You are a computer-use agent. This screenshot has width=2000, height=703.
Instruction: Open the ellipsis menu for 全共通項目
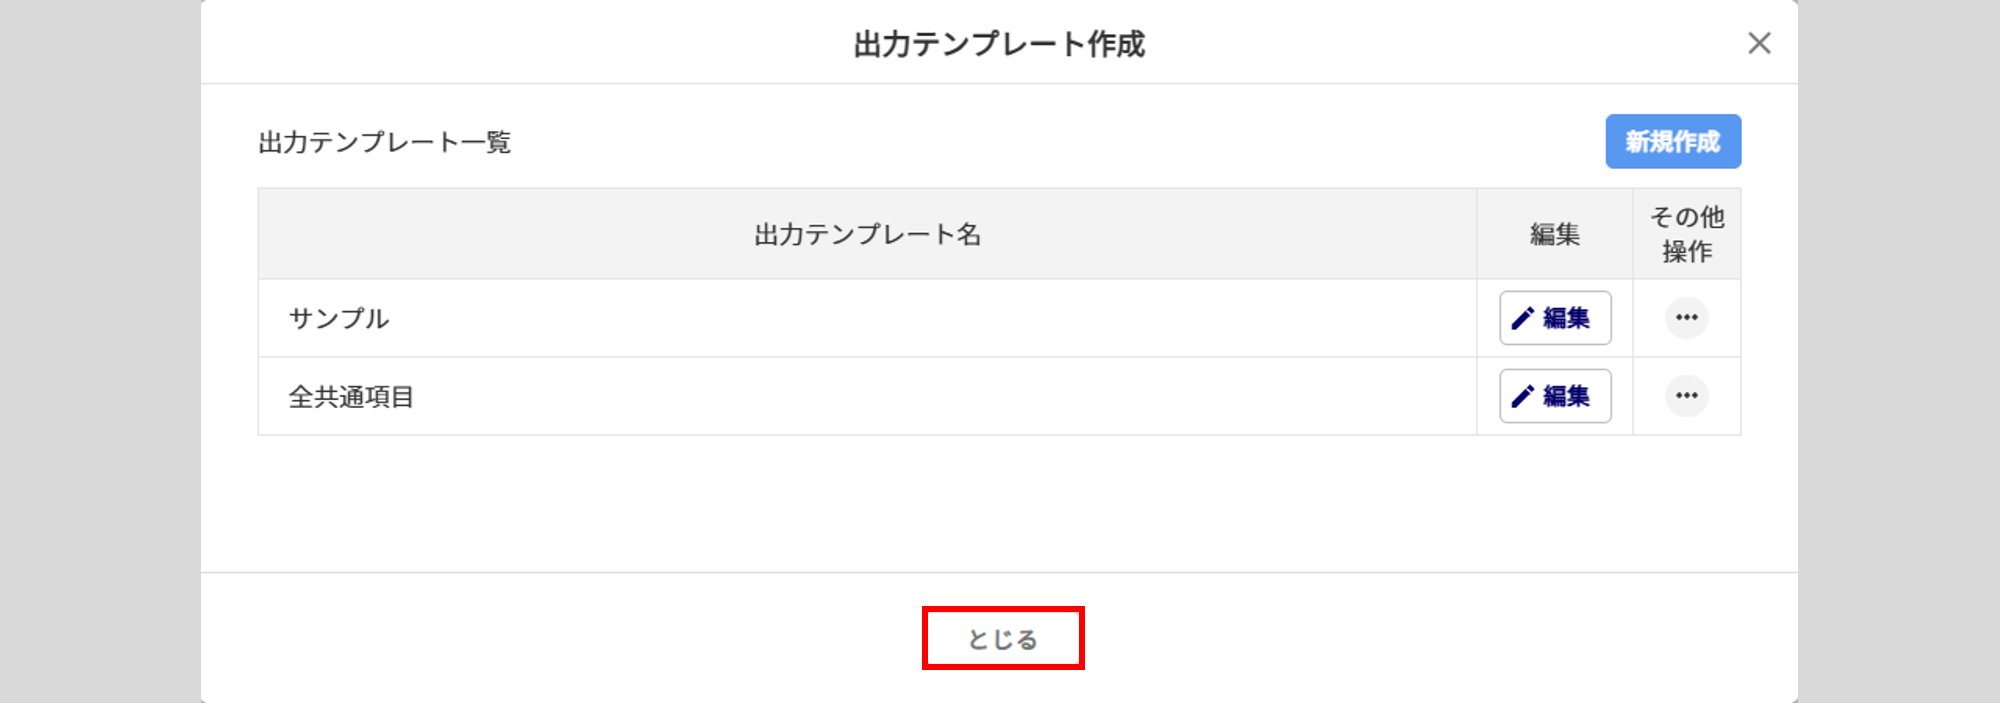tap(1687, 396)
